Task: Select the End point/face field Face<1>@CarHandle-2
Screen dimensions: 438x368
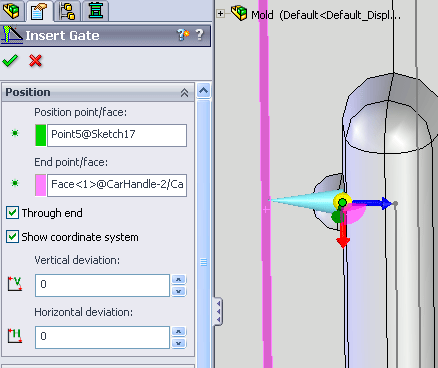Action: pyautogui.click(x=117, y=185)
